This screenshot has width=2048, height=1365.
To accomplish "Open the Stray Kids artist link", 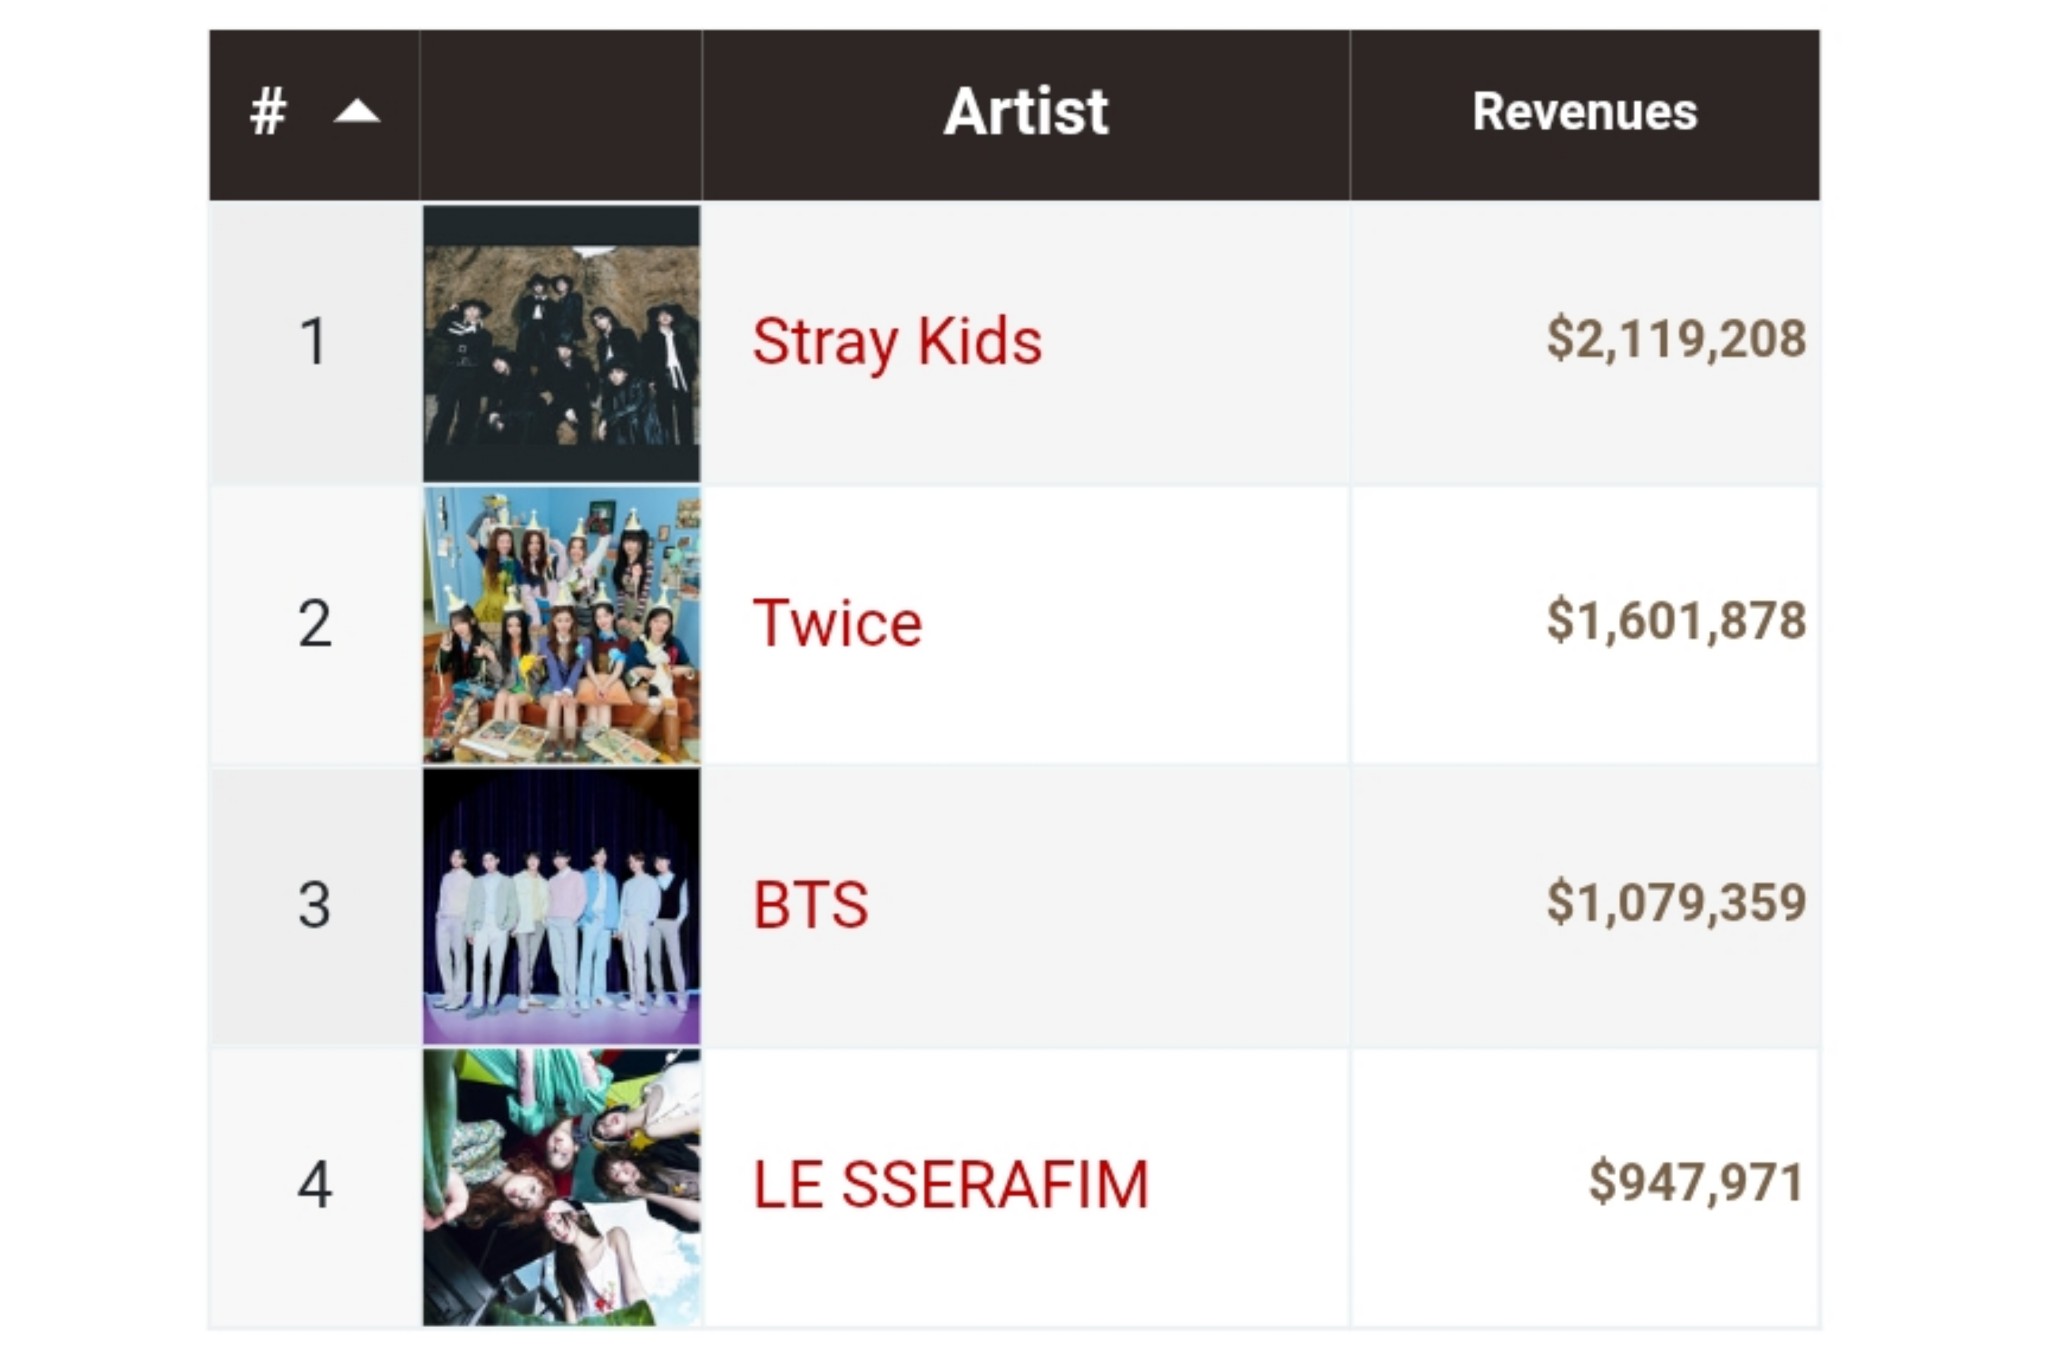I will tap(896, 341).
